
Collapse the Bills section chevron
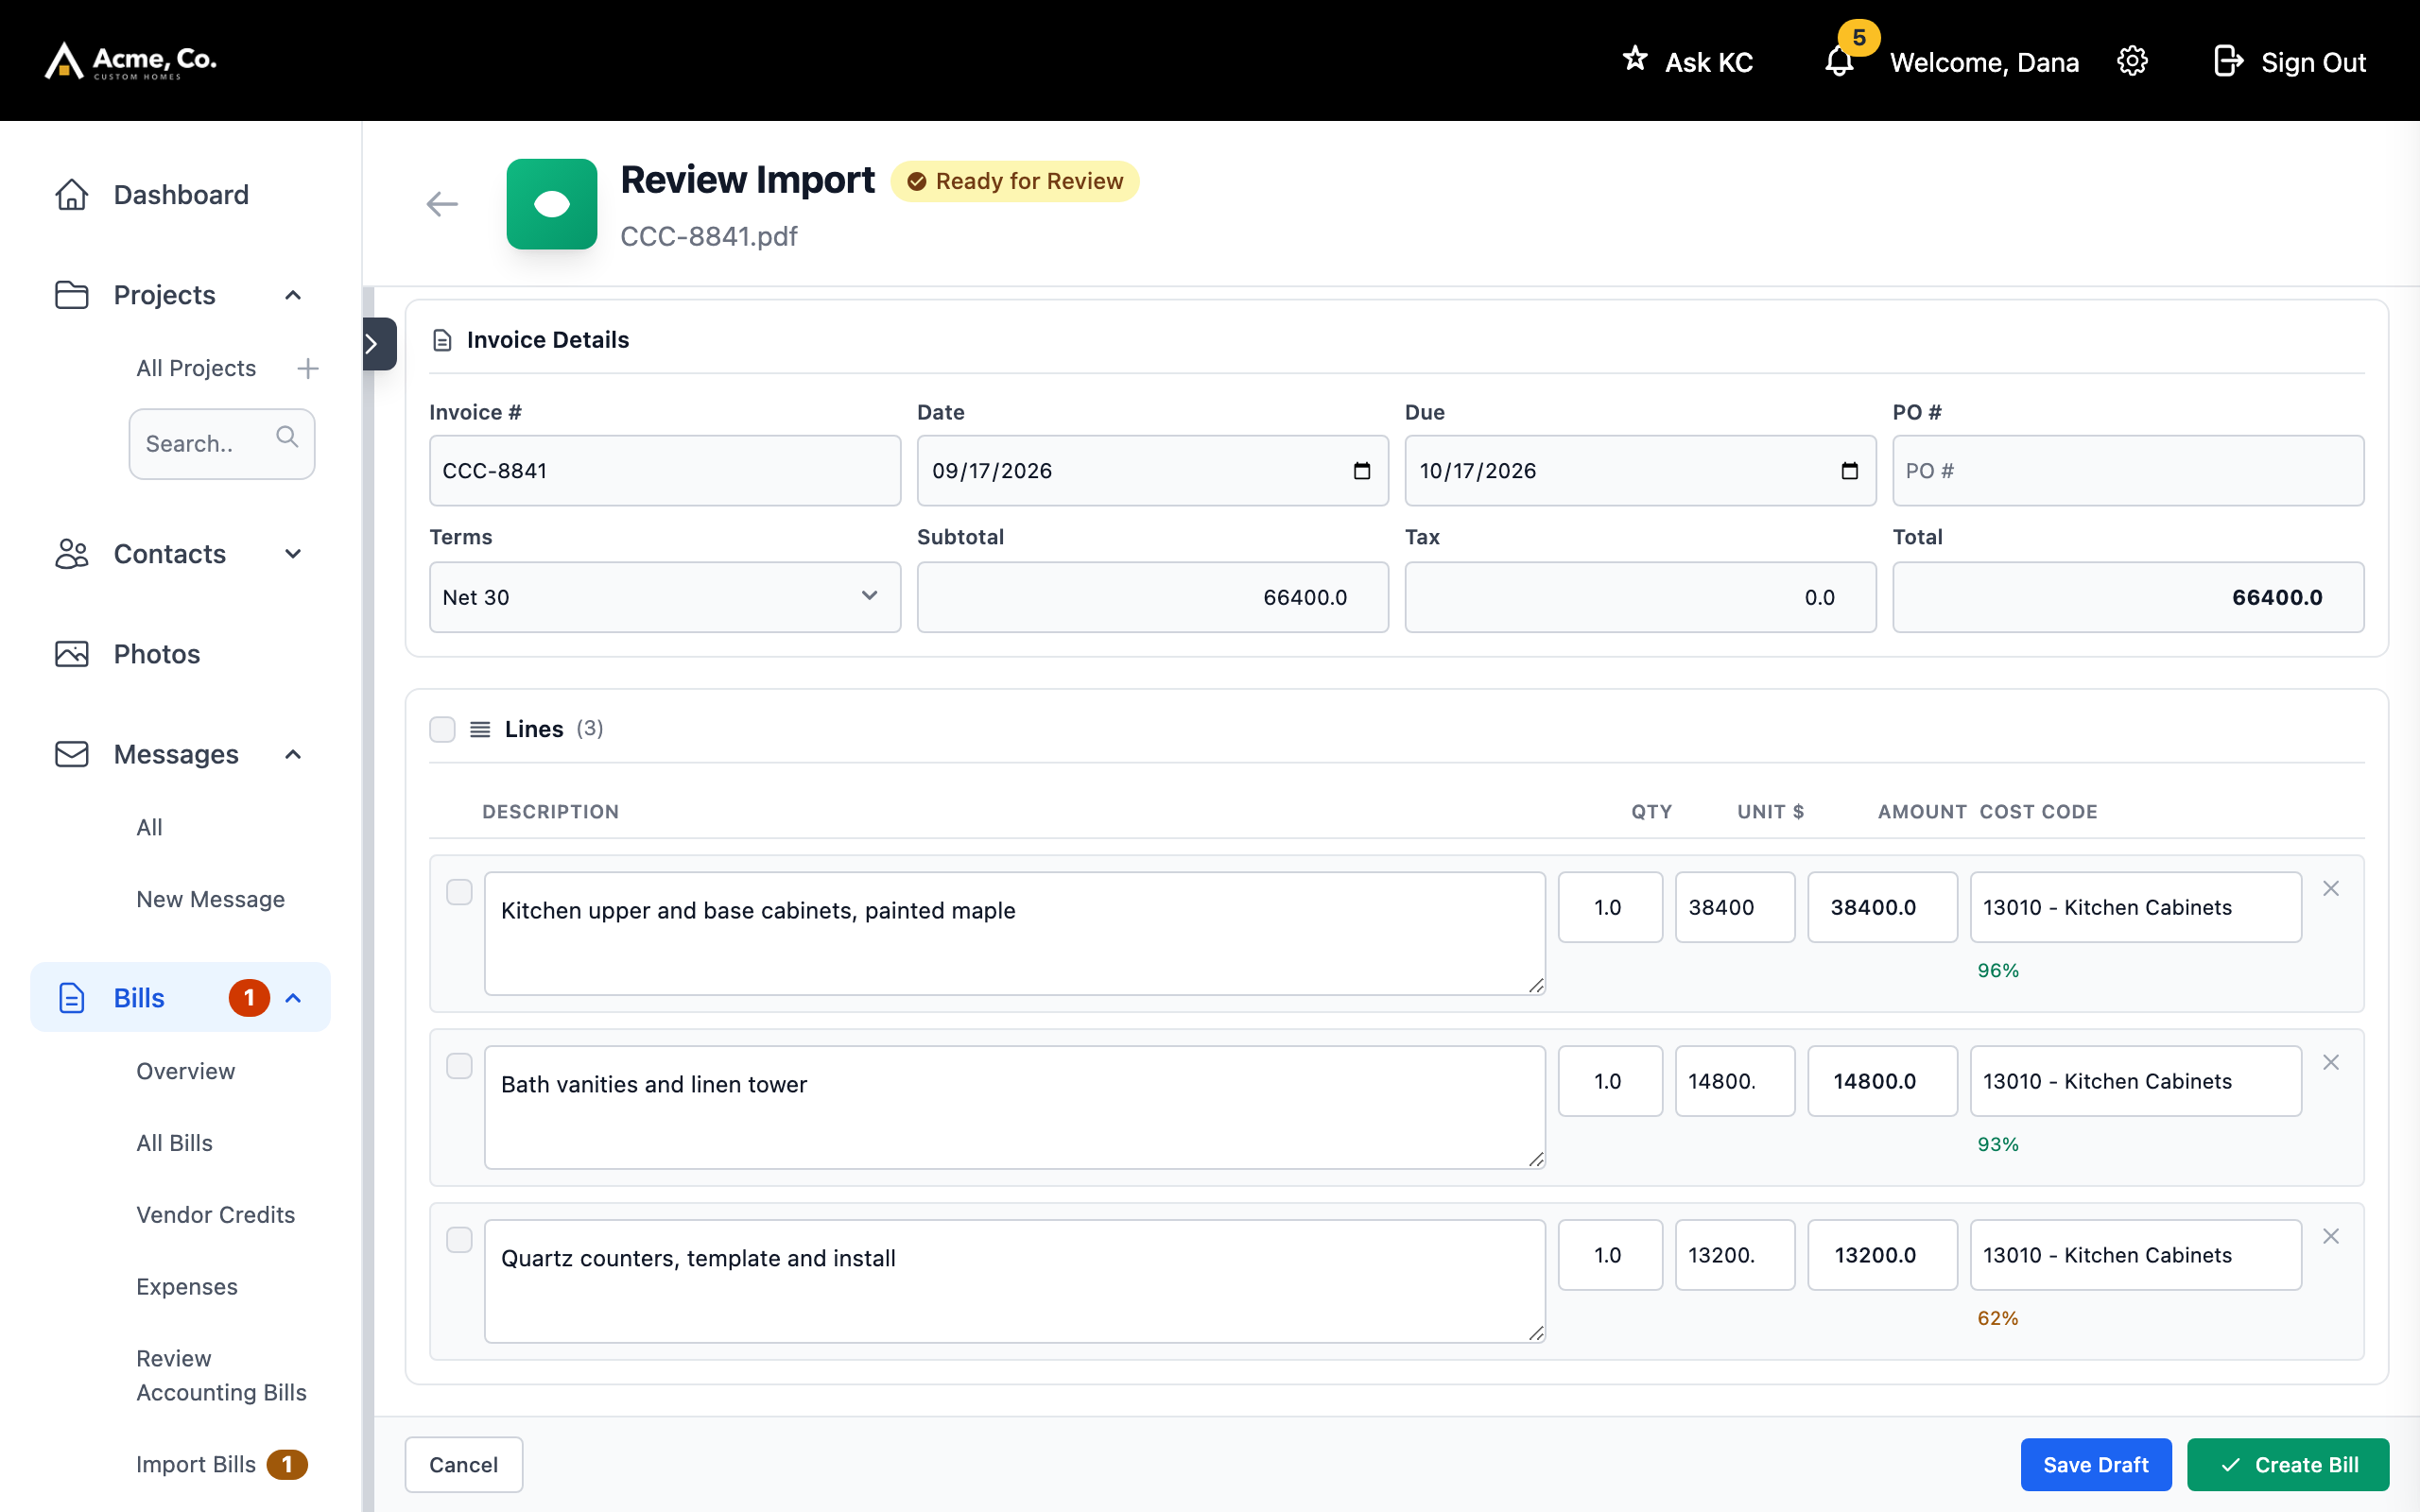point(293,998)
